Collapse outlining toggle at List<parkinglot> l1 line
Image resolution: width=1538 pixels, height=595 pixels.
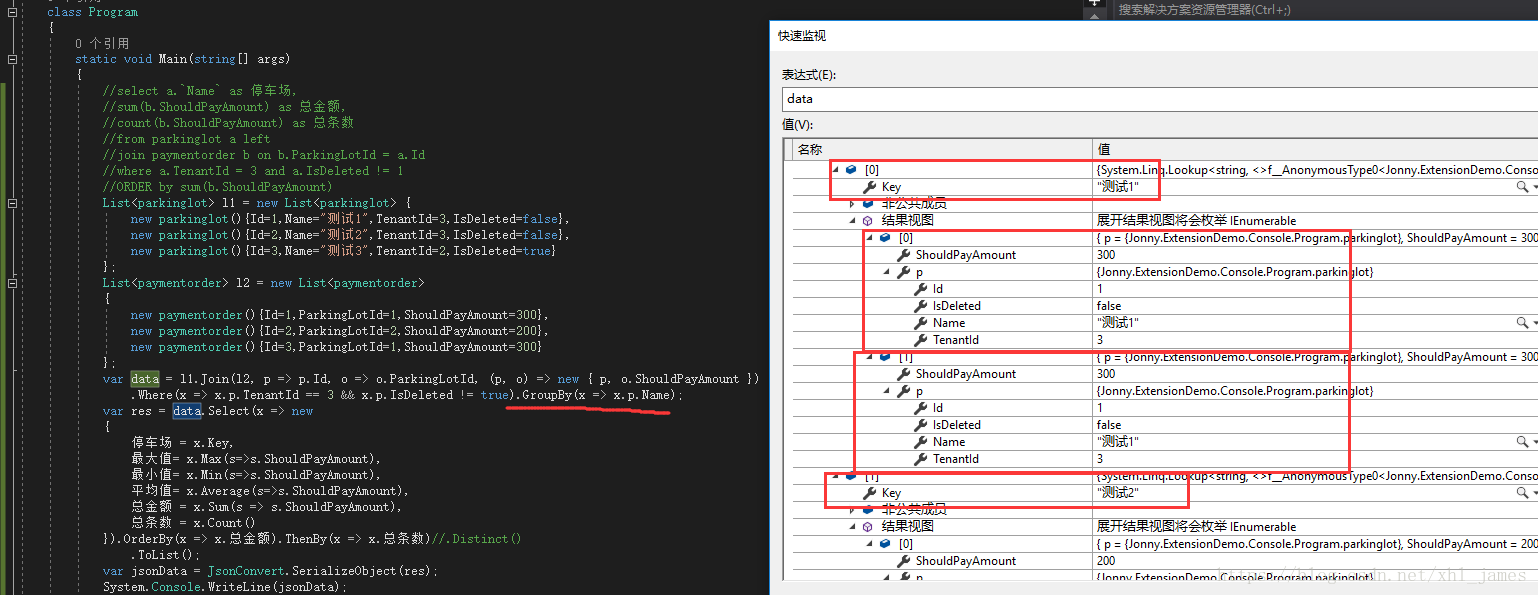pos(12,203)
